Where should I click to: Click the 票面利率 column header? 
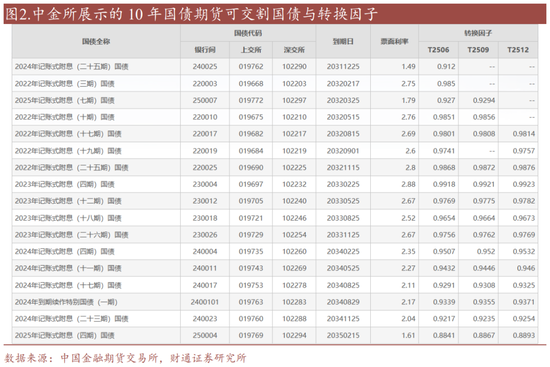point(395,41)
